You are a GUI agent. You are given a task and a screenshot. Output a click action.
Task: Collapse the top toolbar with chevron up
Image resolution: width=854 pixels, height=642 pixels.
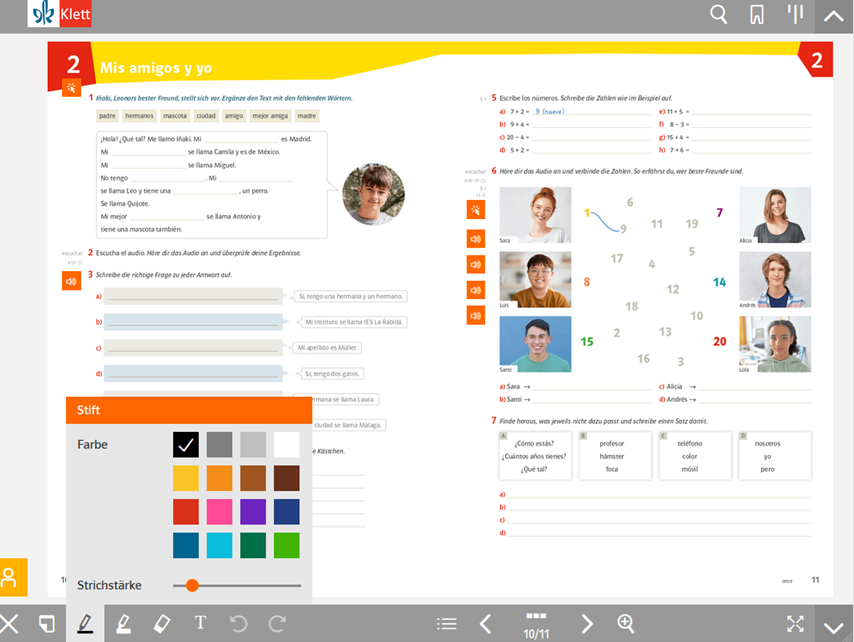coord(833,15)
